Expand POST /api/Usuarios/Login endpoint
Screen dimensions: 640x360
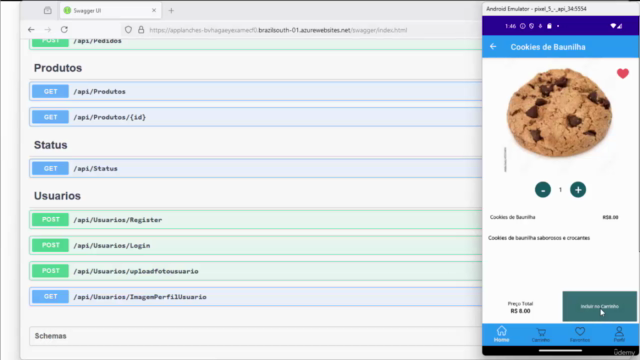tap(256, 245)
